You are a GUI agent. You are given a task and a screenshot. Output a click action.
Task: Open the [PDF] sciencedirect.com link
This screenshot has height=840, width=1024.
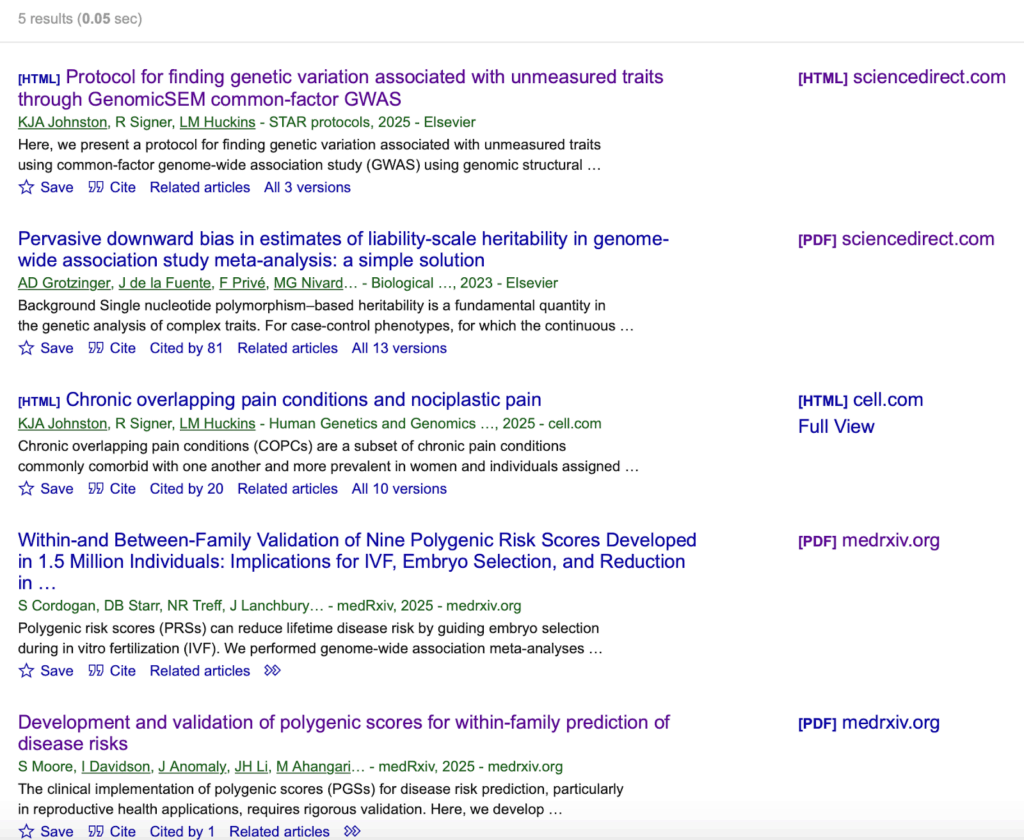896,239
